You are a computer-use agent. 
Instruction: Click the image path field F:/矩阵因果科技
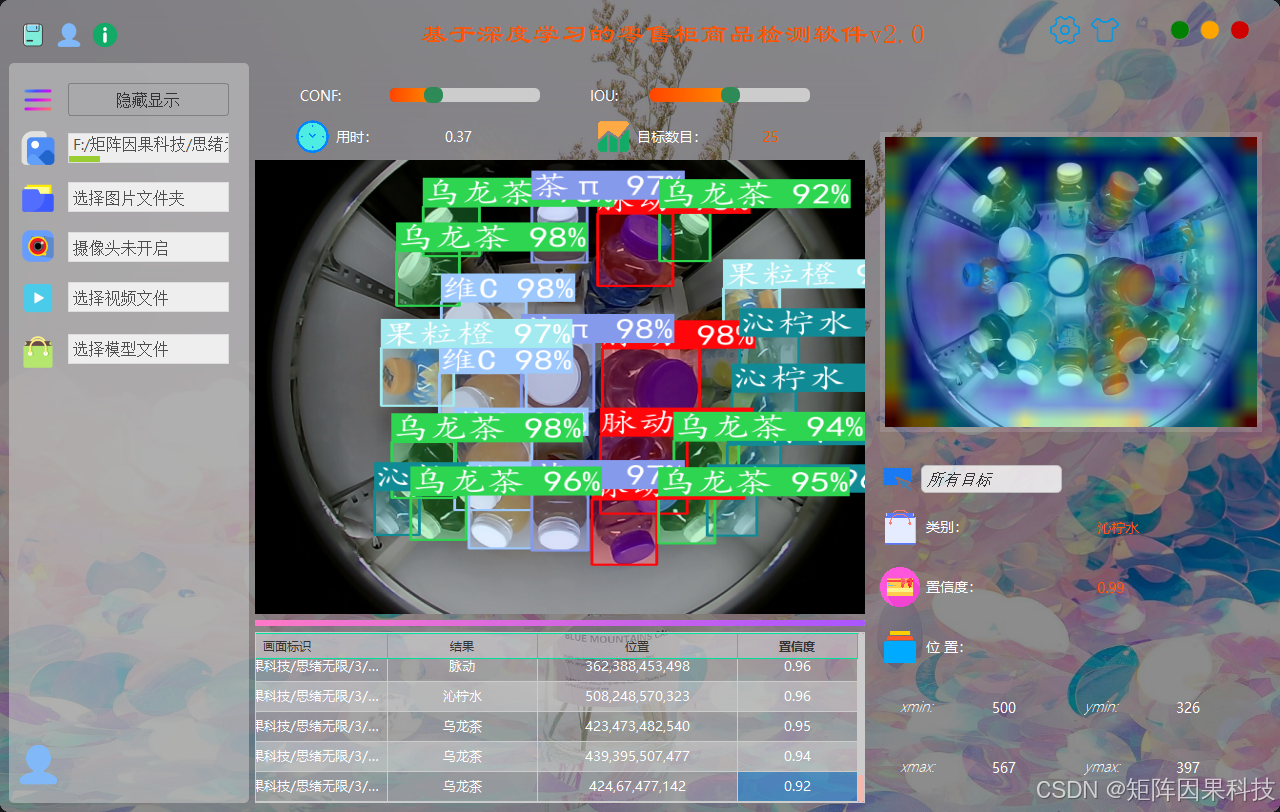click(148, 147)
